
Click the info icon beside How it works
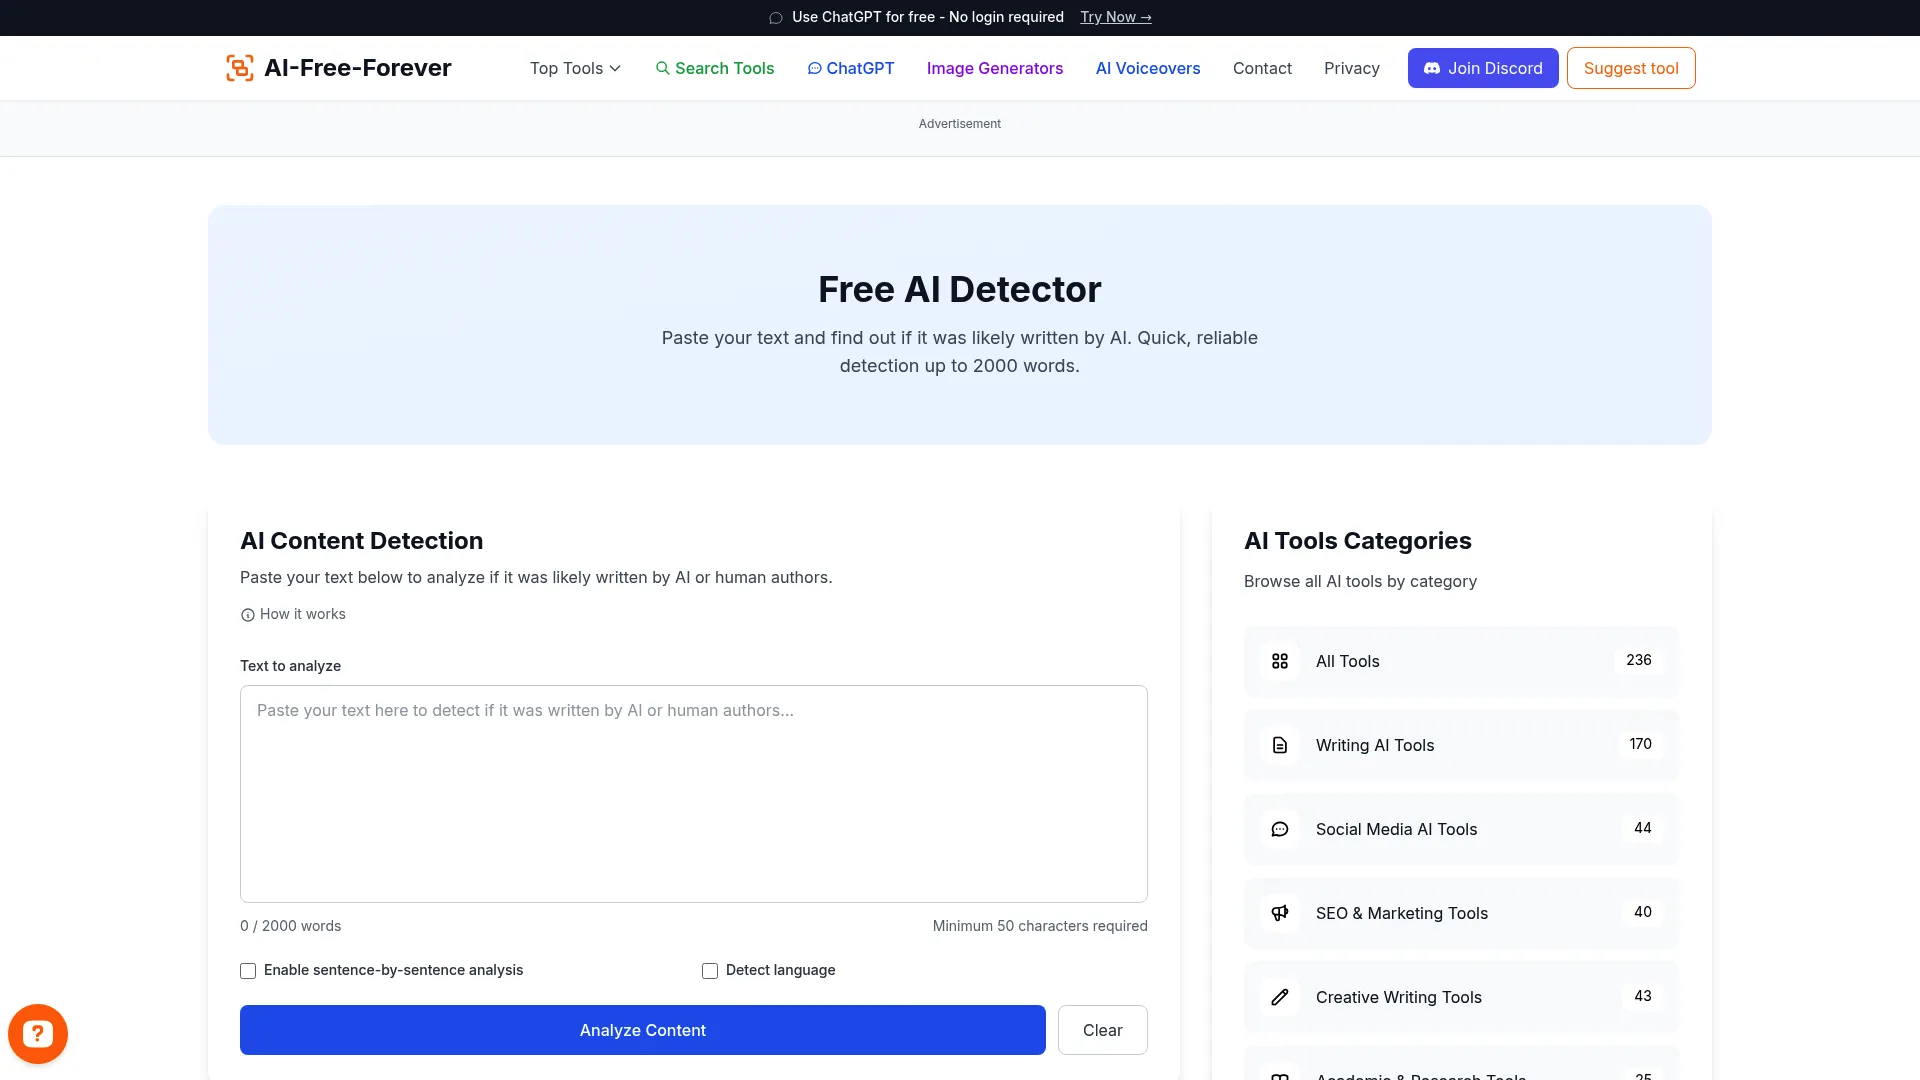[x=247, y=614]
